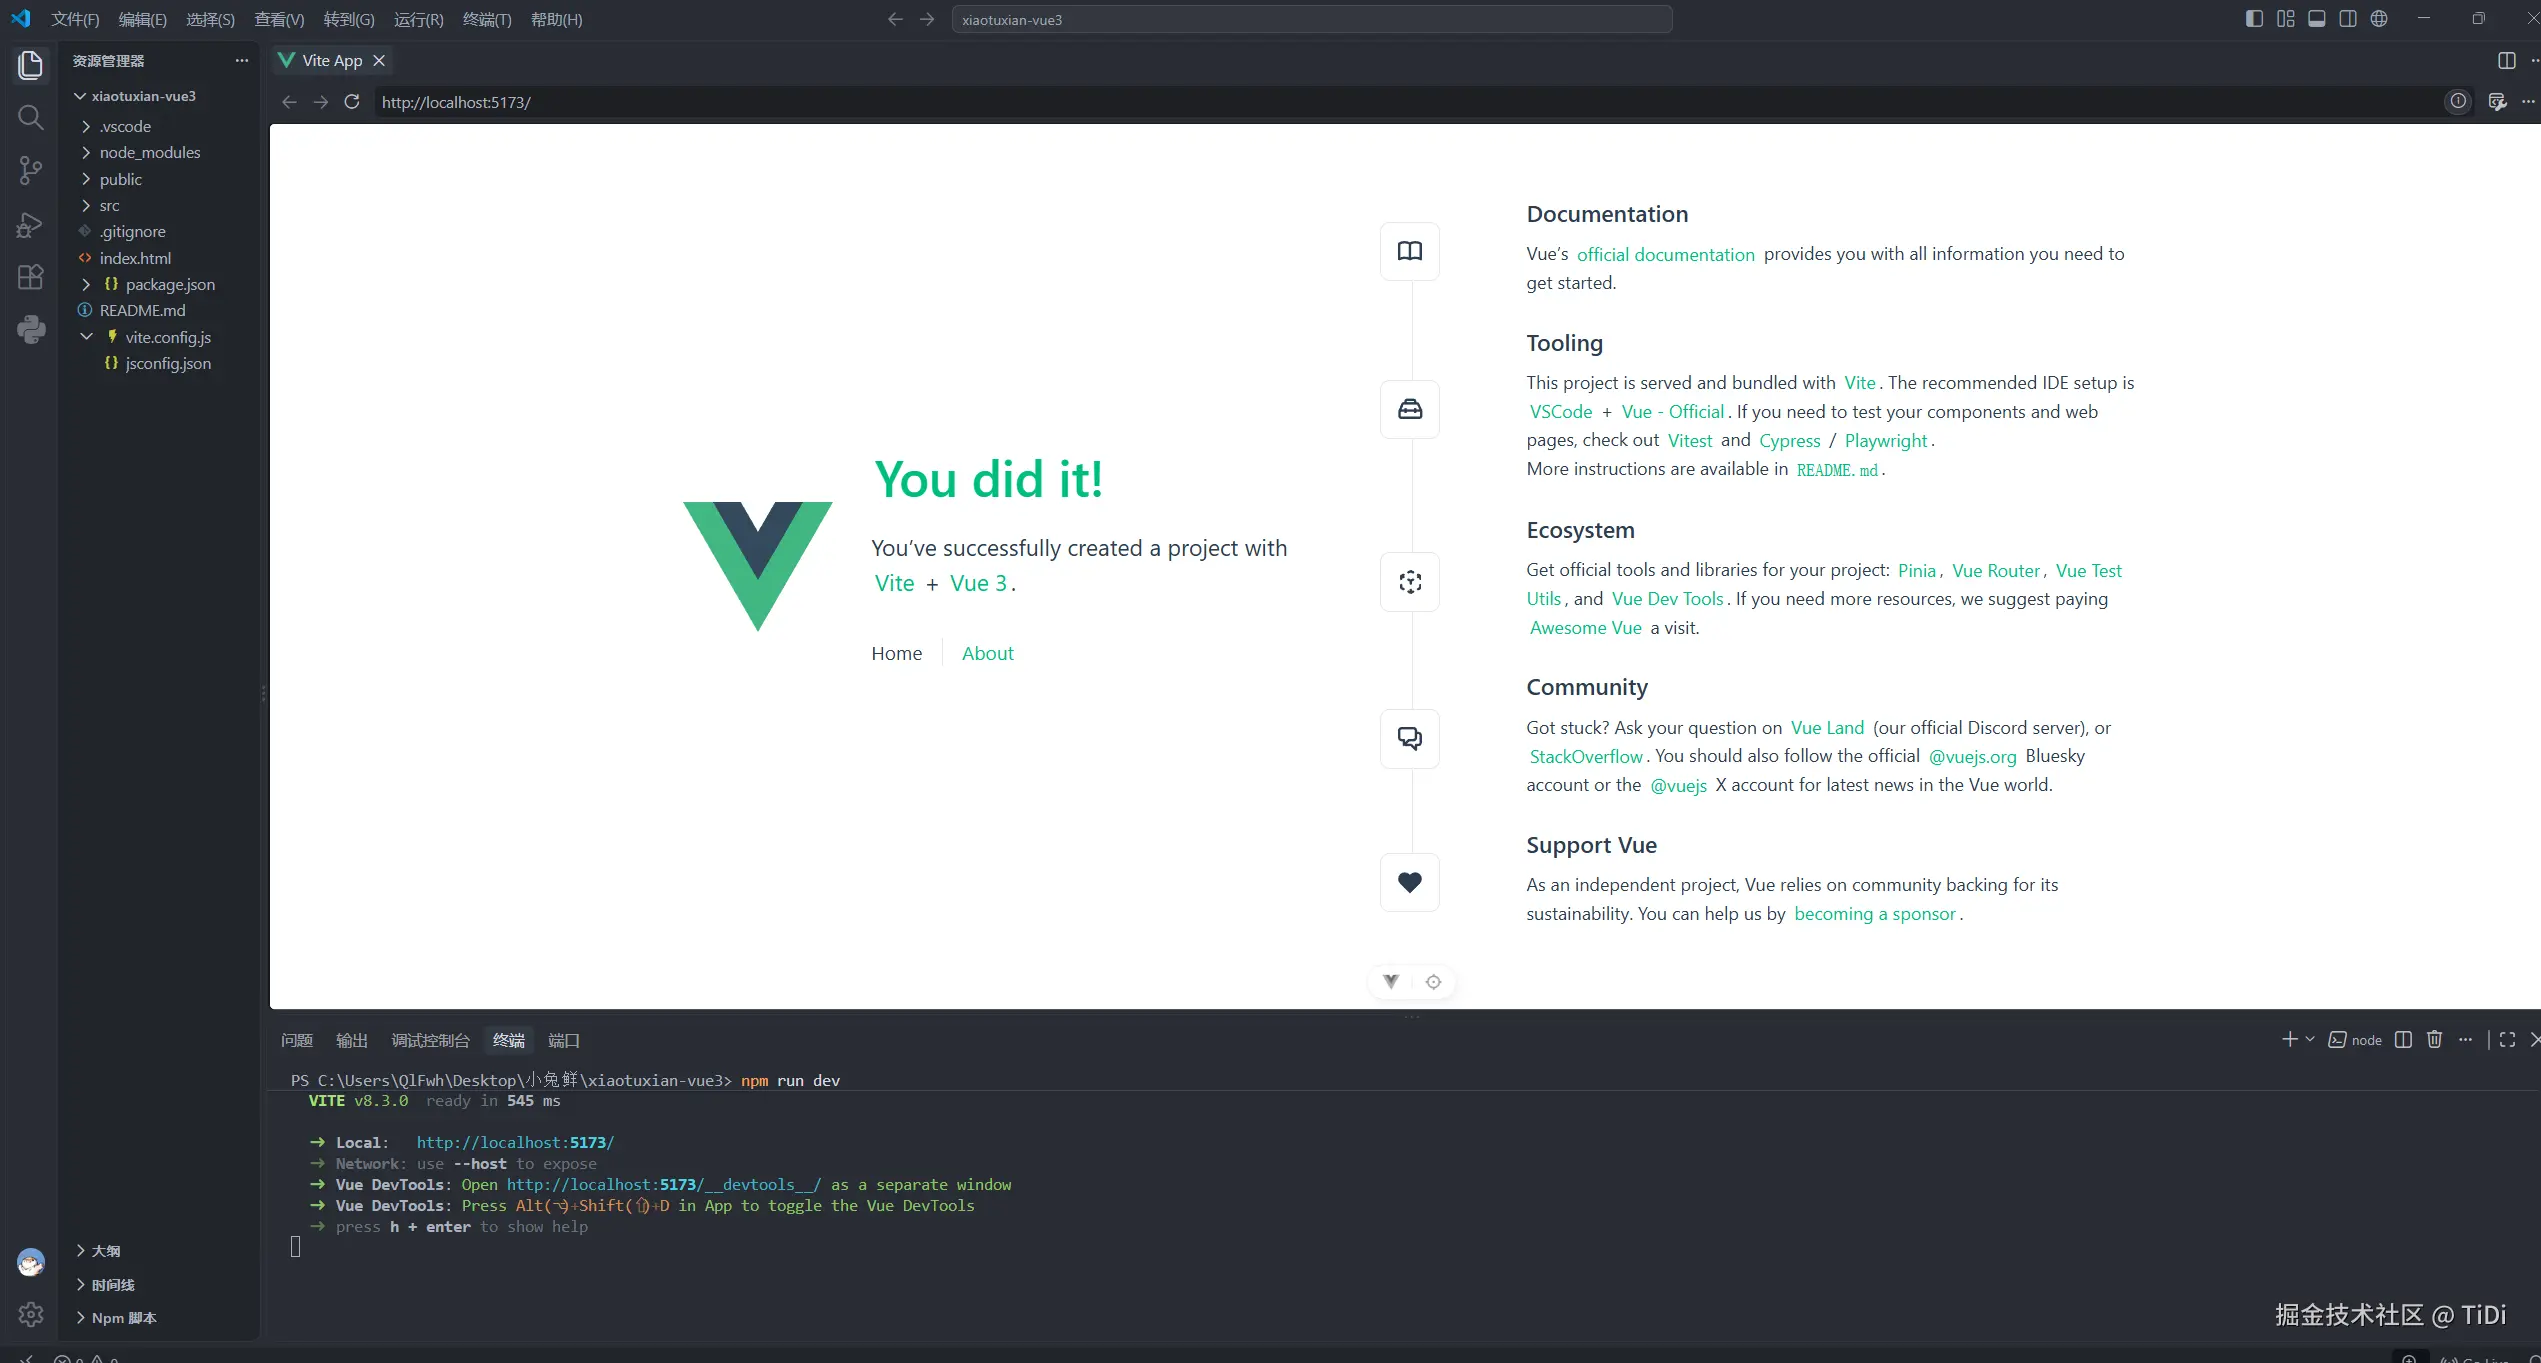Maximize the terminal panel size
The height and width of the screenshot is (1363, 2541).
(2507, 1040)
